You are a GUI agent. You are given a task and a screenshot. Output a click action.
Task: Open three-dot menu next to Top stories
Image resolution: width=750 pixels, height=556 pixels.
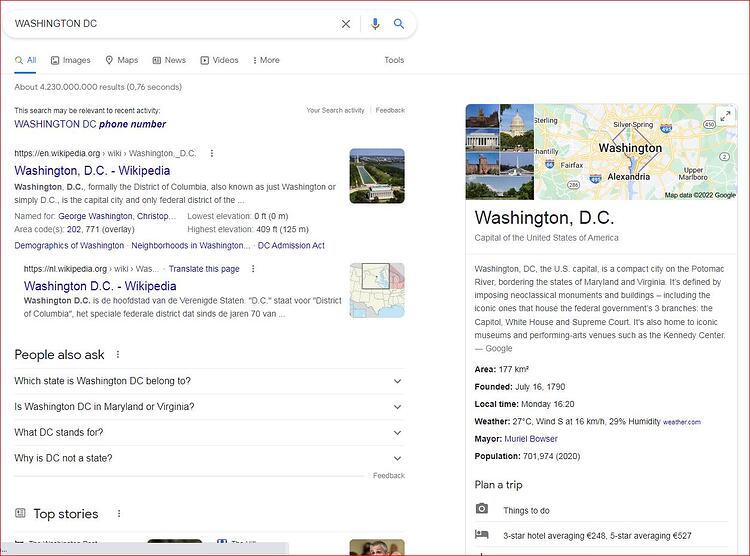[x=119, y=513]
